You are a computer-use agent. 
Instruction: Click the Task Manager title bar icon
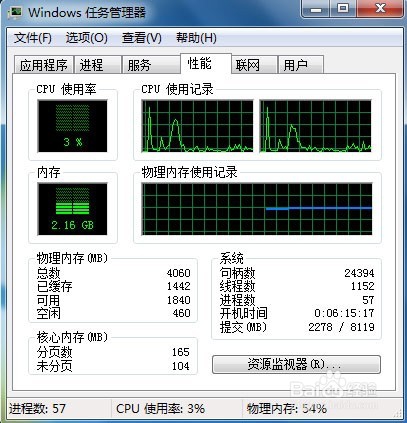point(15,13)
